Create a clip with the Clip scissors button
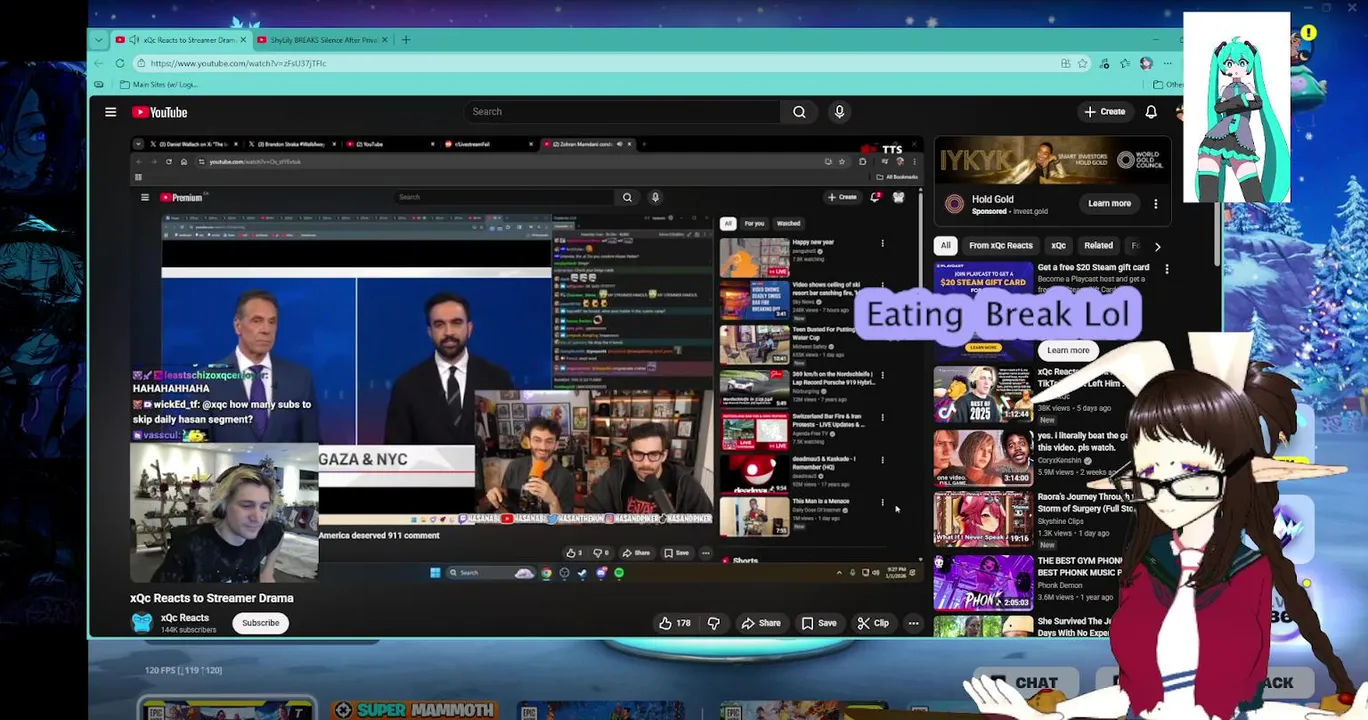Screen dimensions: 1368x720 pos(873,623)
